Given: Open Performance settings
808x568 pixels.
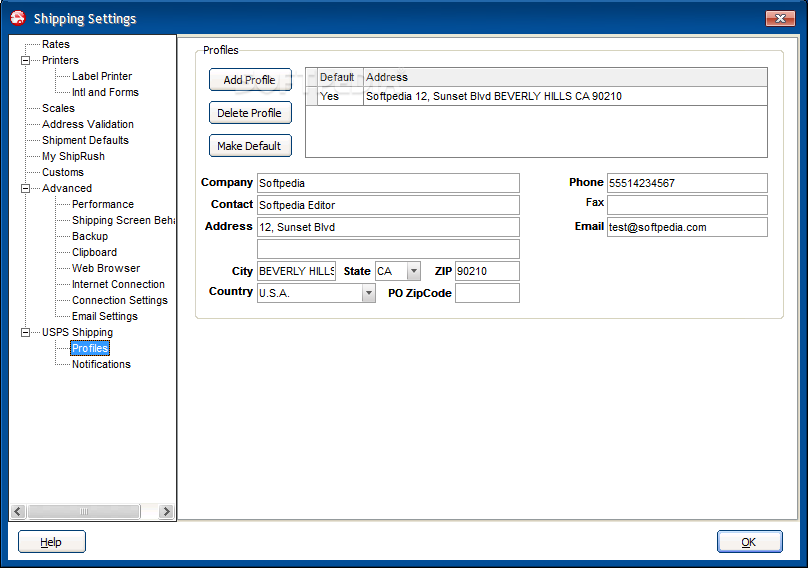Looking at the screenshot, I should [103, 204].
